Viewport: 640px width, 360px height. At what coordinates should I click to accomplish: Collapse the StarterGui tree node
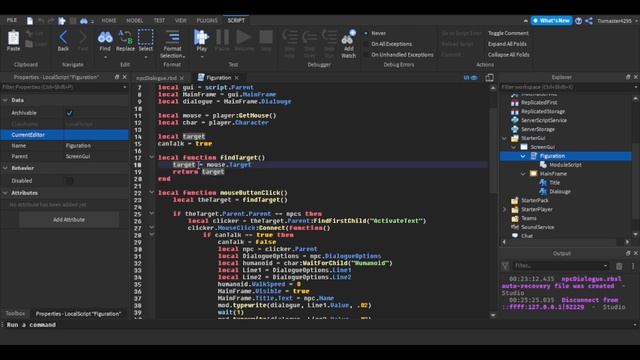(504, 138)
